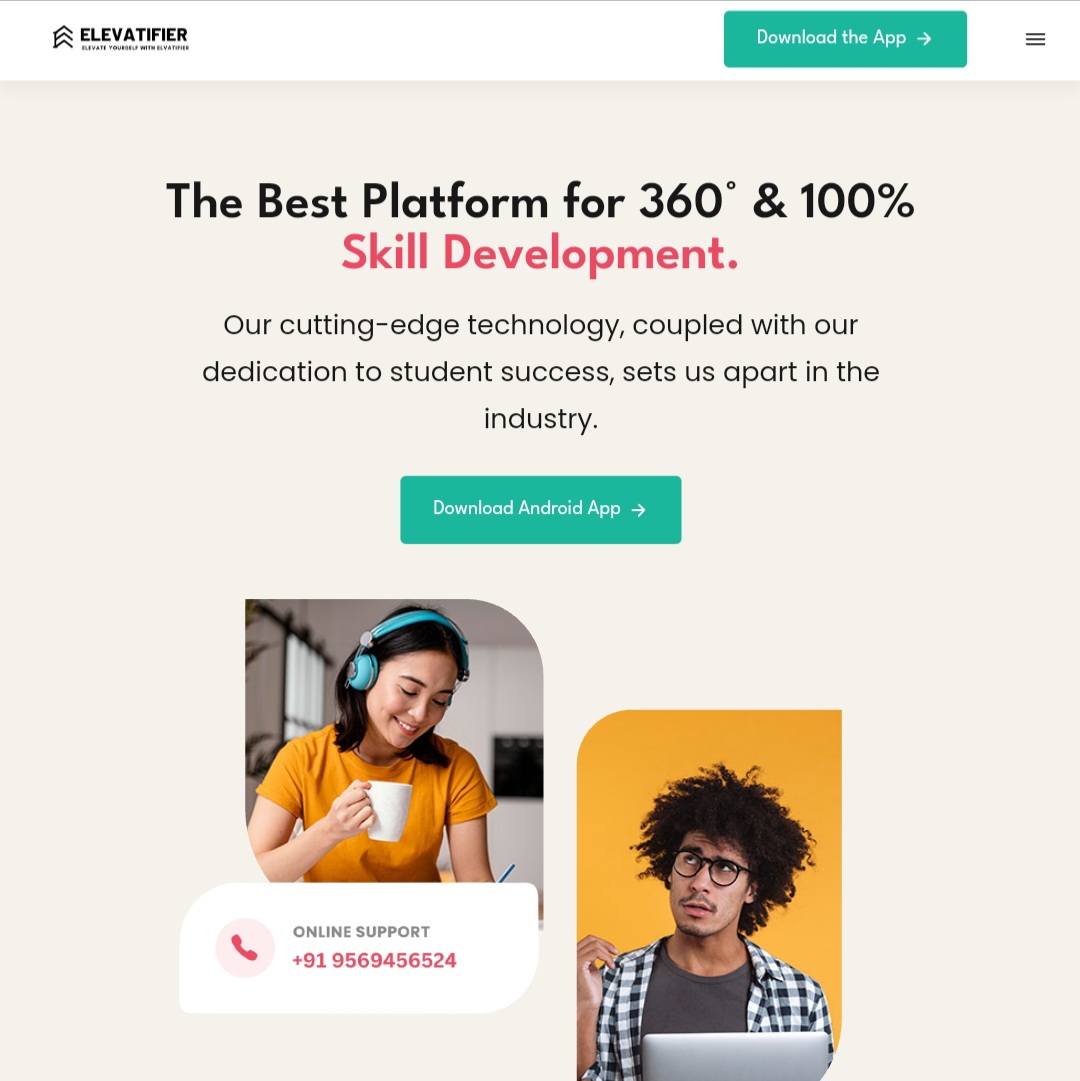Image resolution: width=1080 pixels, height=1081 pixels.
Task: Click the small tagline under ELEVATIFIER
Action: point(135,48)
